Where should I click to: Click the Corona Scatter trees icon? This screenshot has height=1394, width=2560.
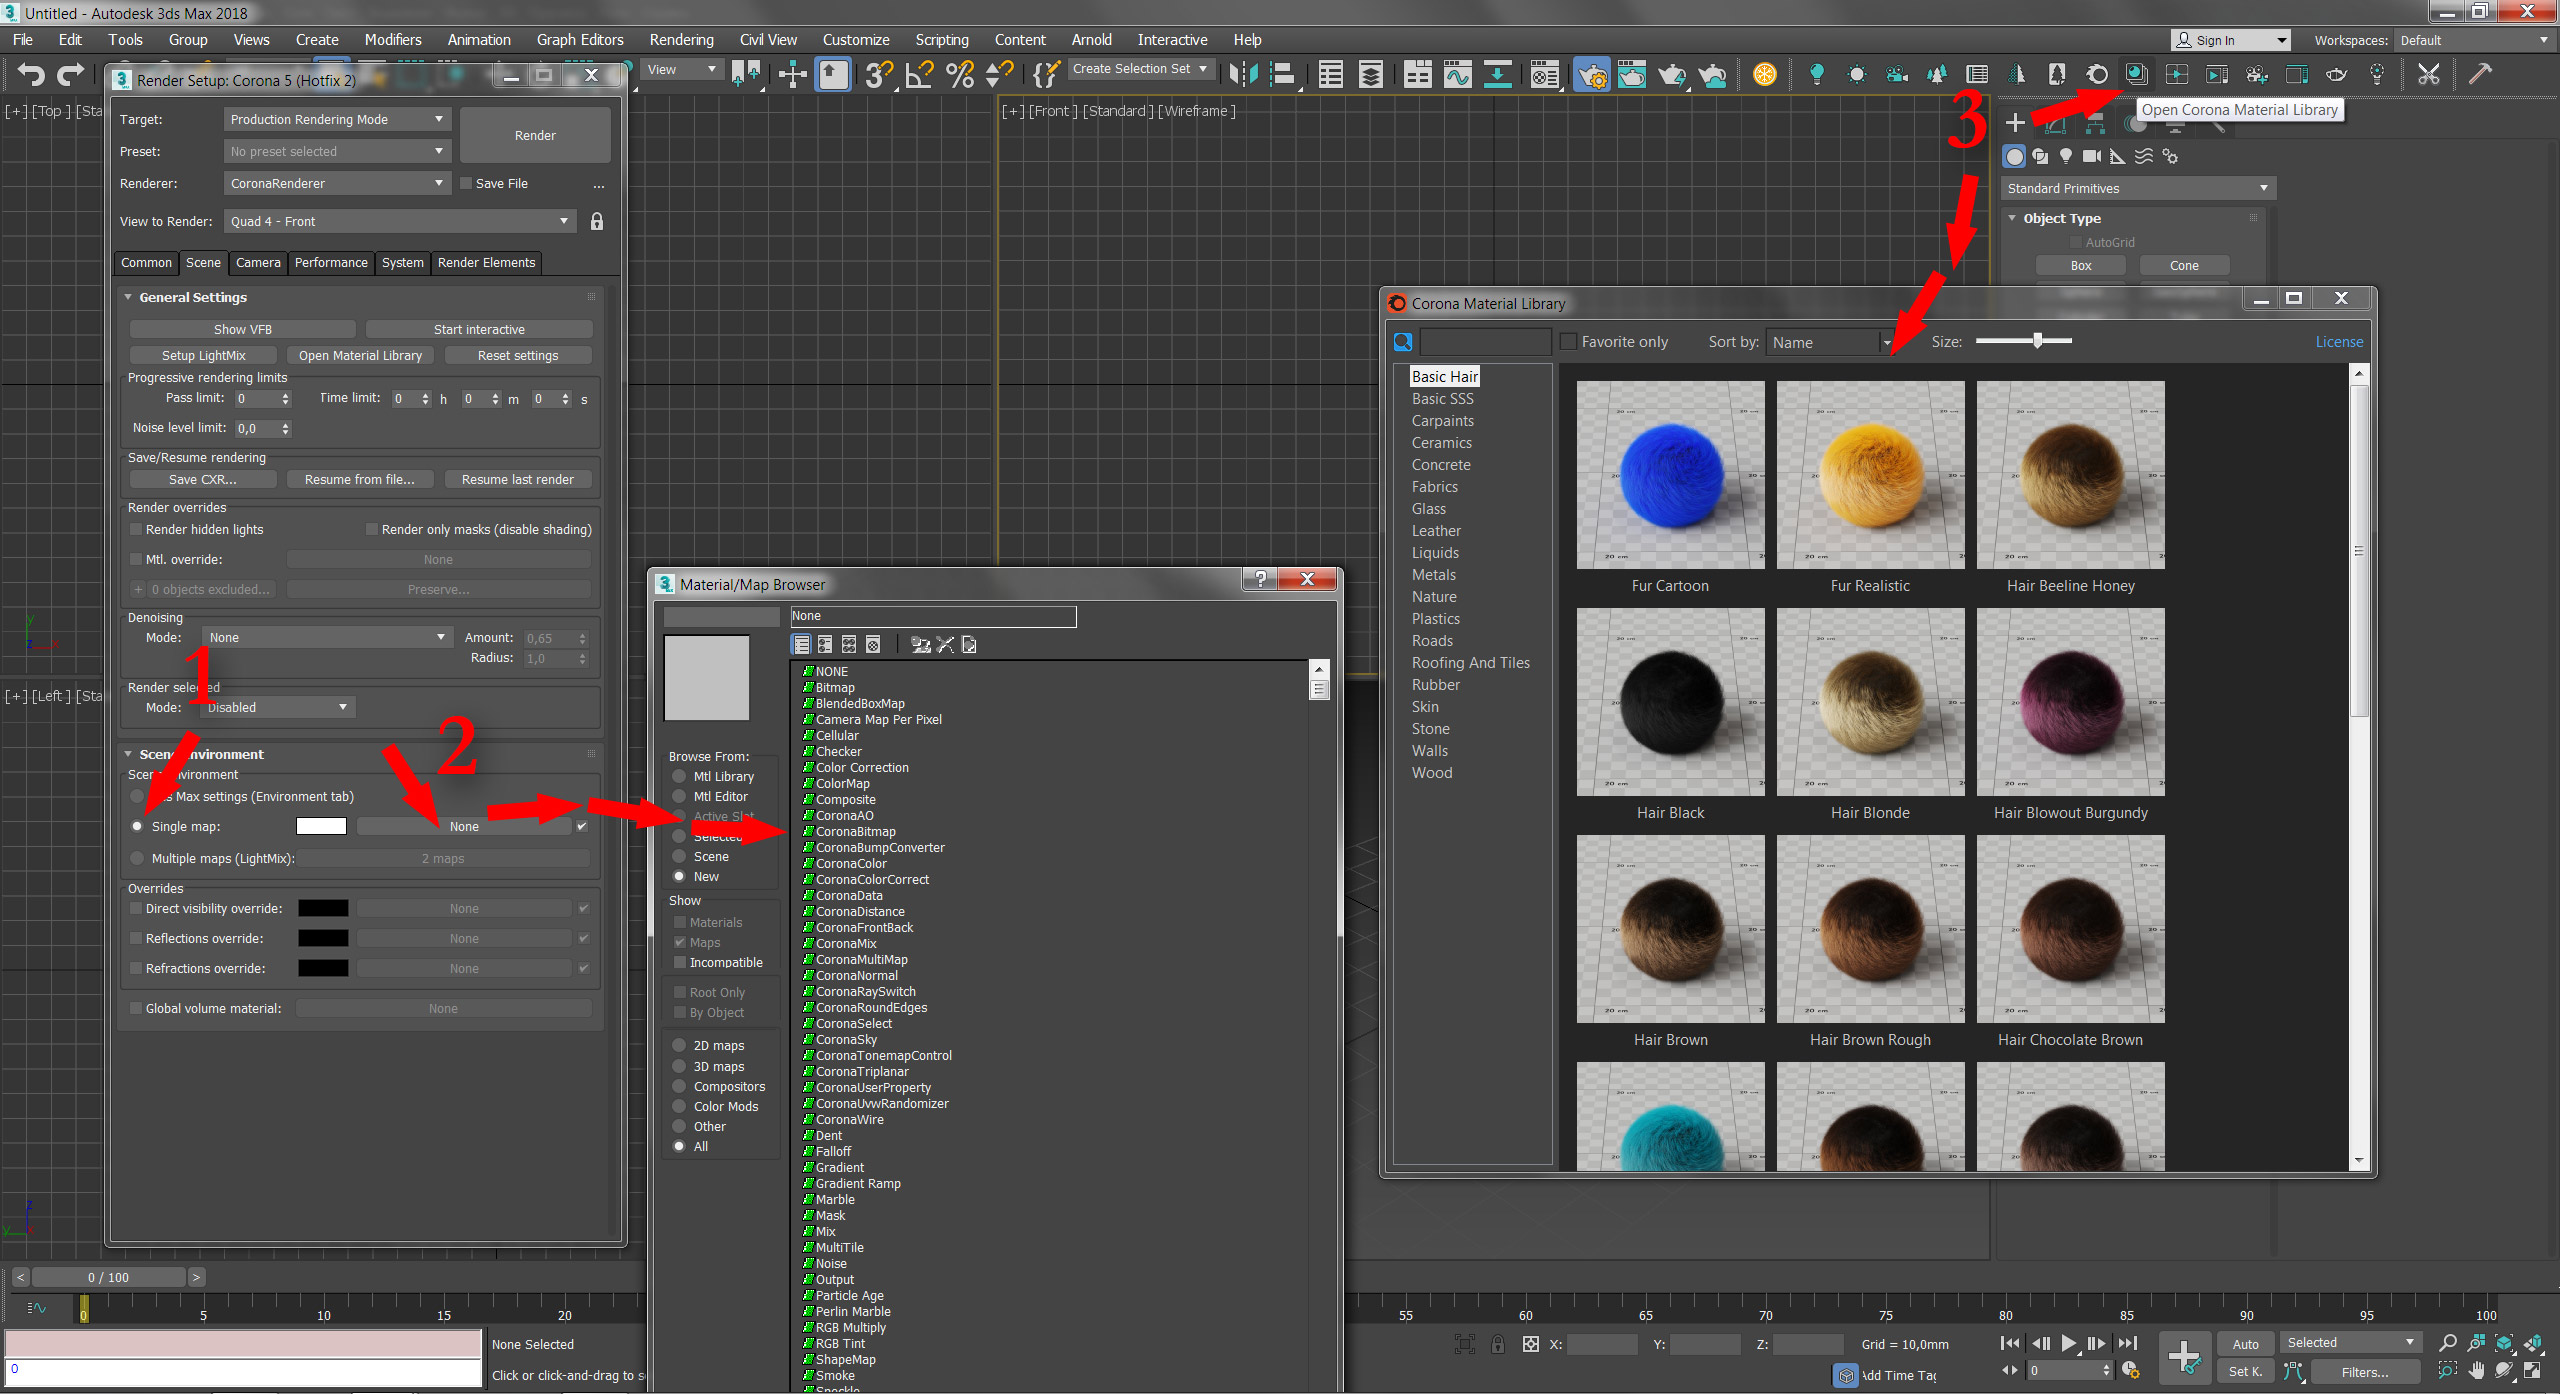pyautogui.click(x=1937, y=74)
